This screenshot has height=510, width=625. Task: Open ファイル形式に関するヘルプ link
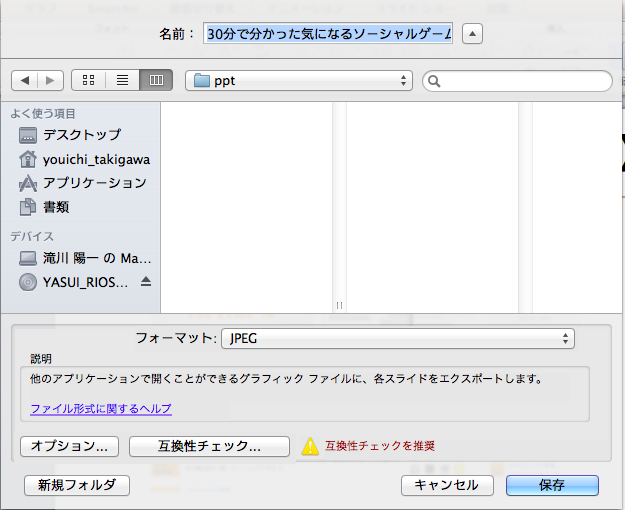pyautogui.click(x=101, y=409)
